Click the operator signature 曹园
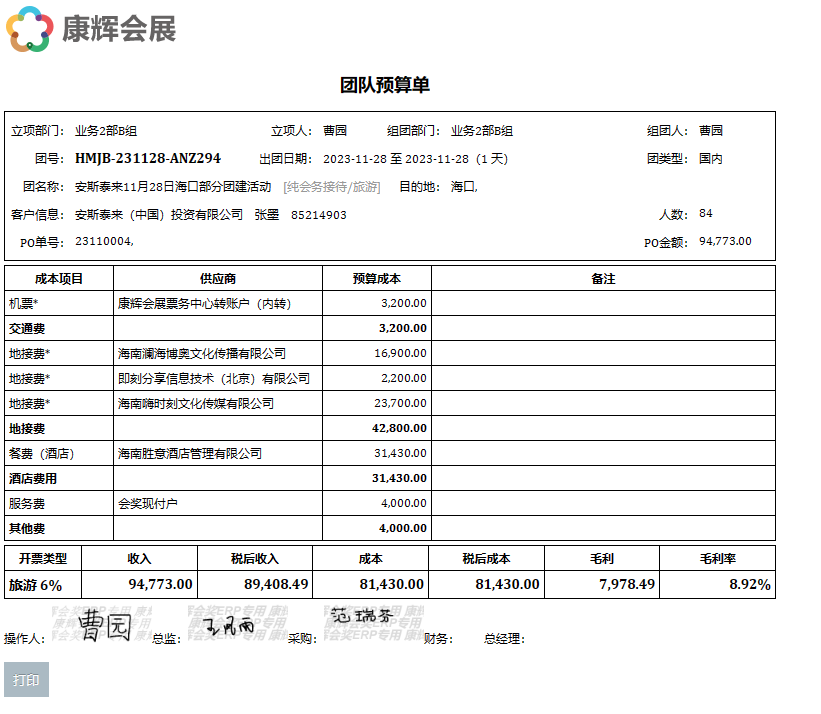 105,626
